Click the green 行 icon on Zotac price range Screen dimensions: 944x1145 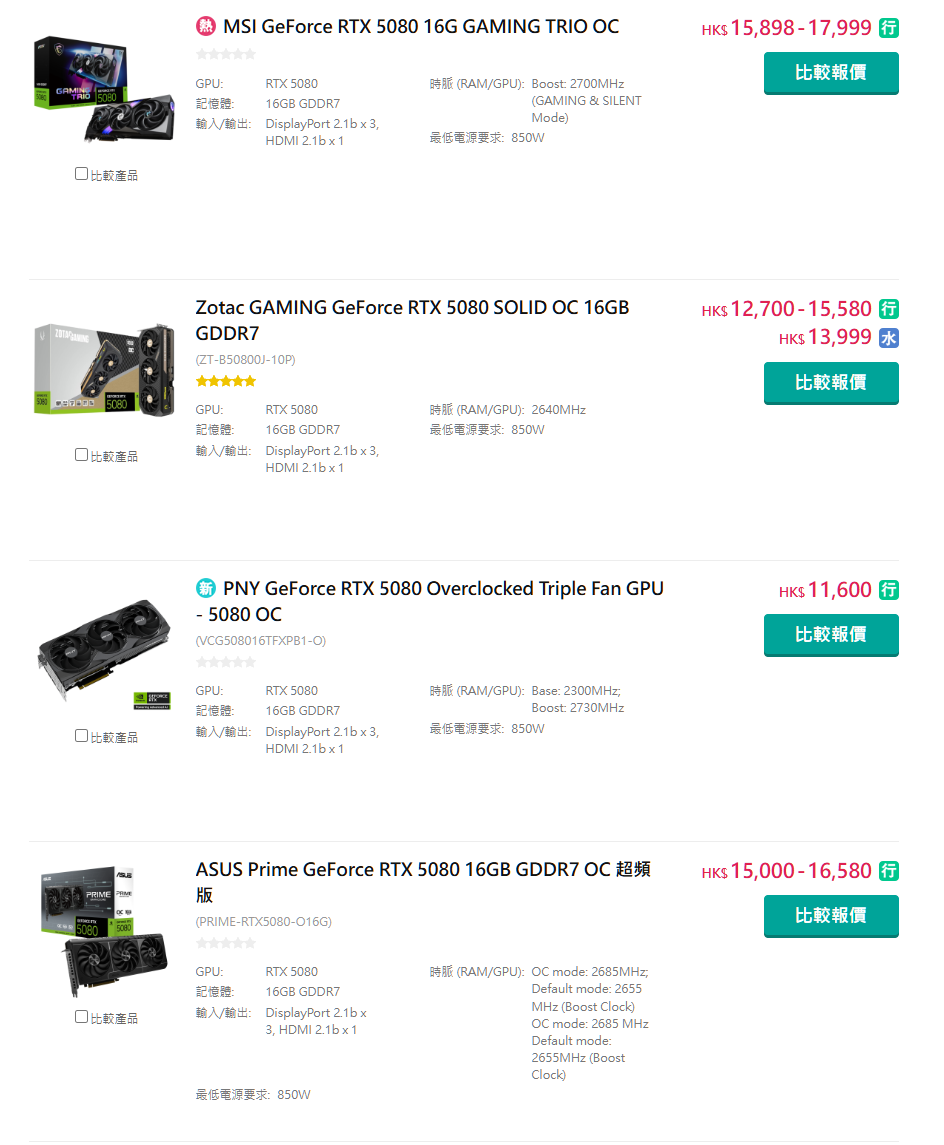point(889,309)
